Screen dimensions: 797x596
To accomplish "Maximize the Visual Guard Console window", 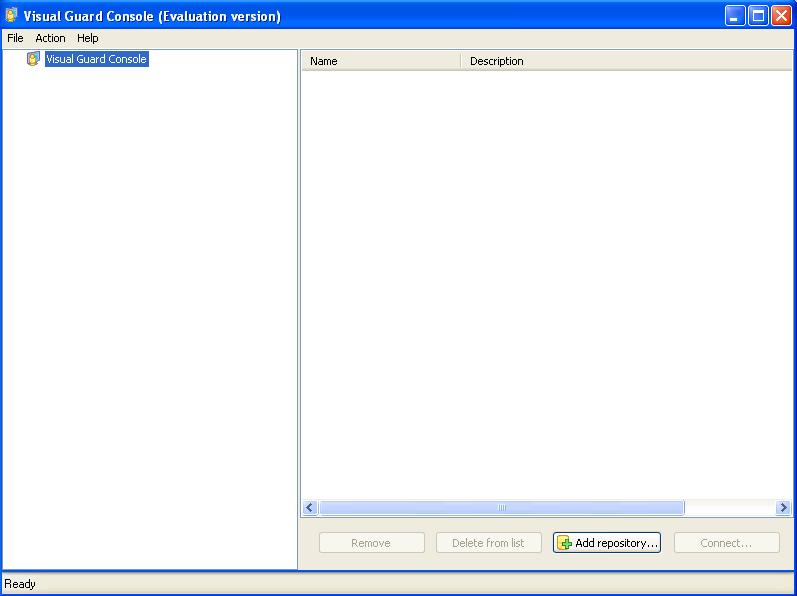I will [758, 16].
